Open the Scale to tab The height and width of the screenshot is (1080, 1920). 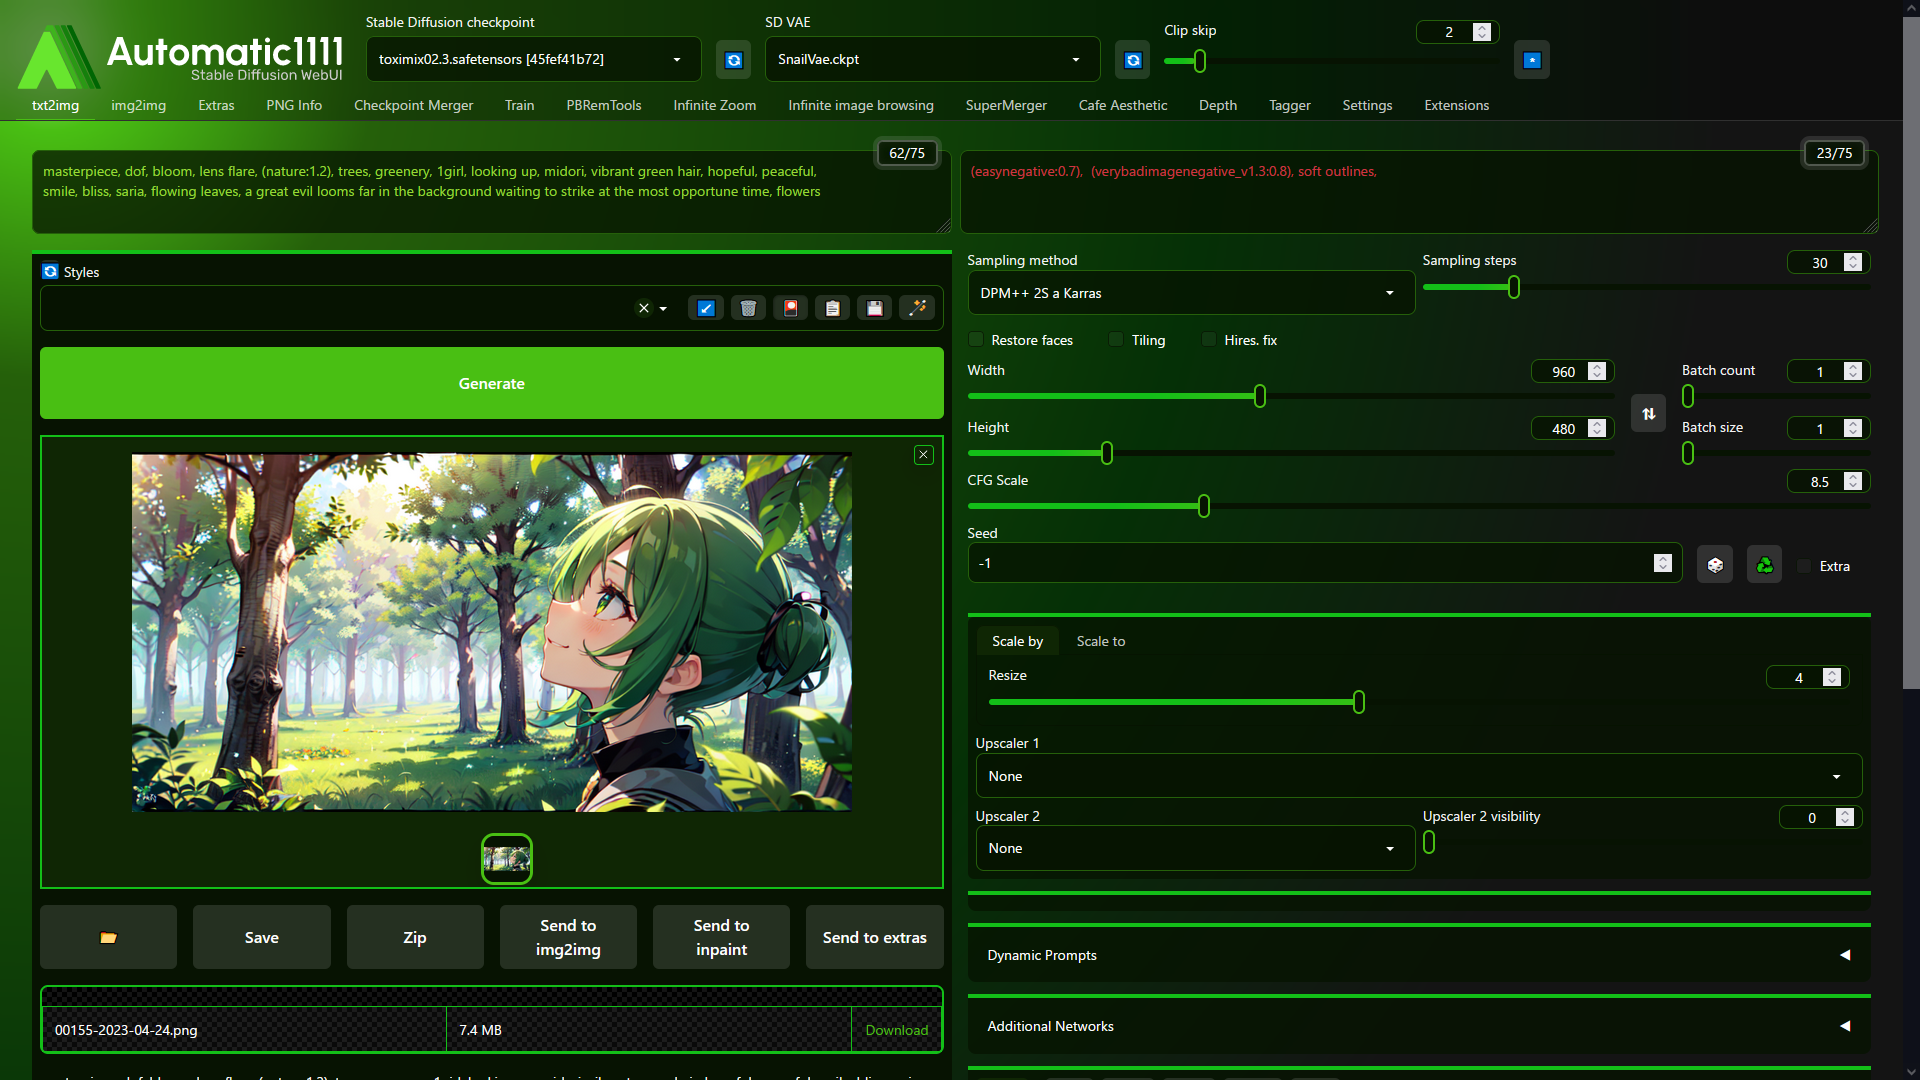1100,641
